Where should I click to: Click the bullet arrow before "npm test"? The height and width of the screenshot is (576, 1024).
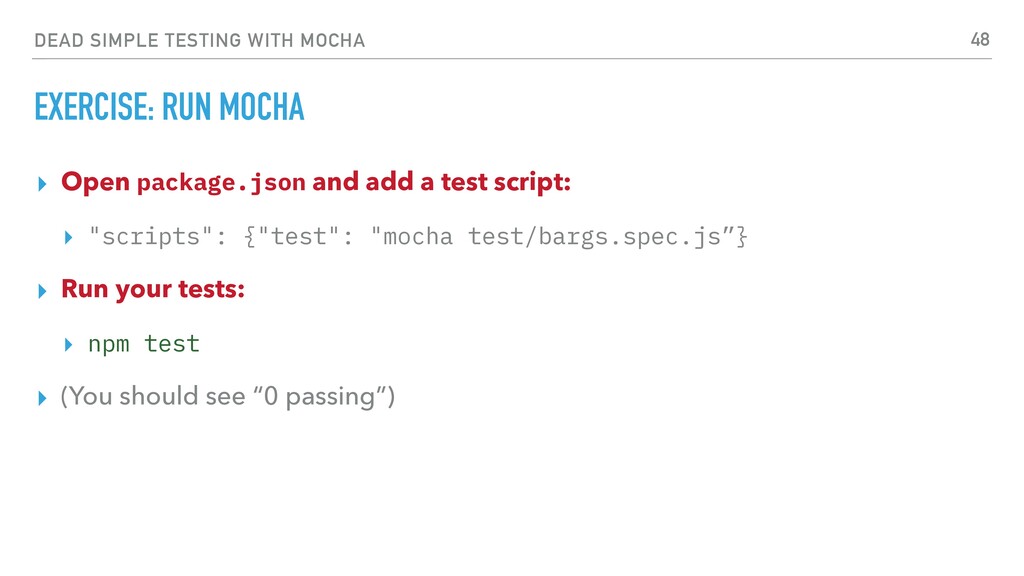(69, 345)
